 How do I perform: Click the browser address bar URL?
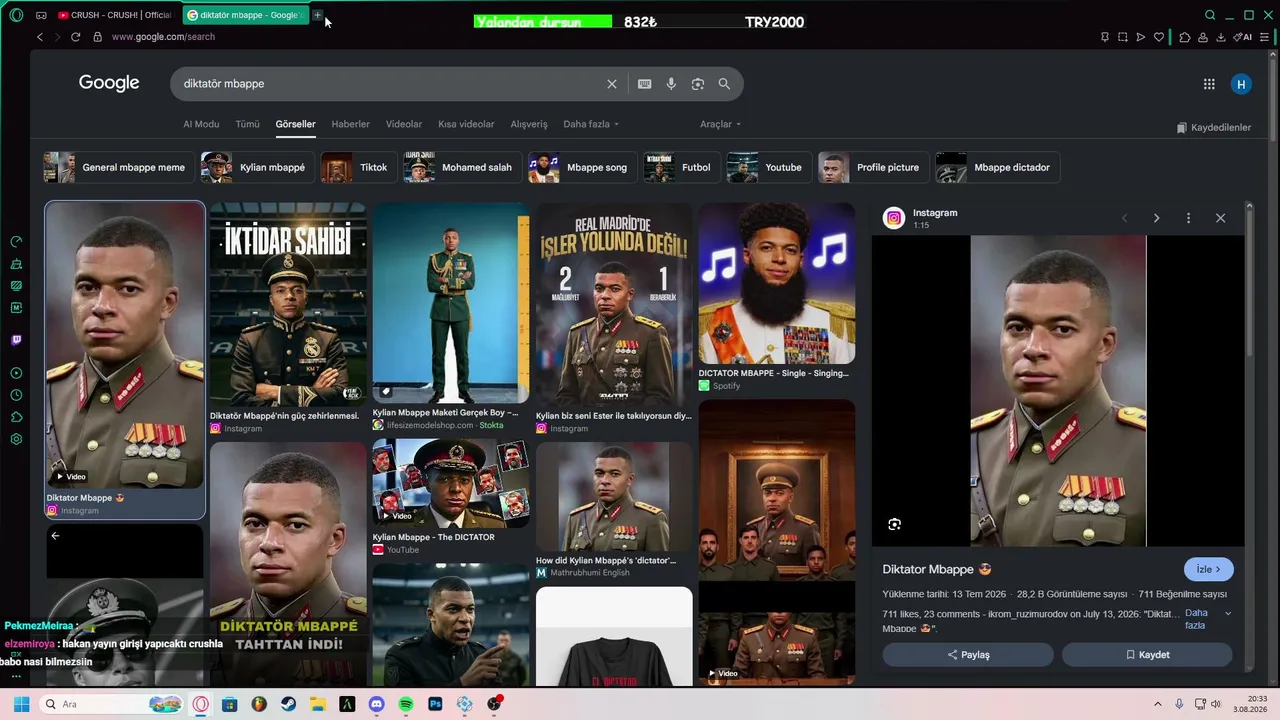click(x=163, y=37)
